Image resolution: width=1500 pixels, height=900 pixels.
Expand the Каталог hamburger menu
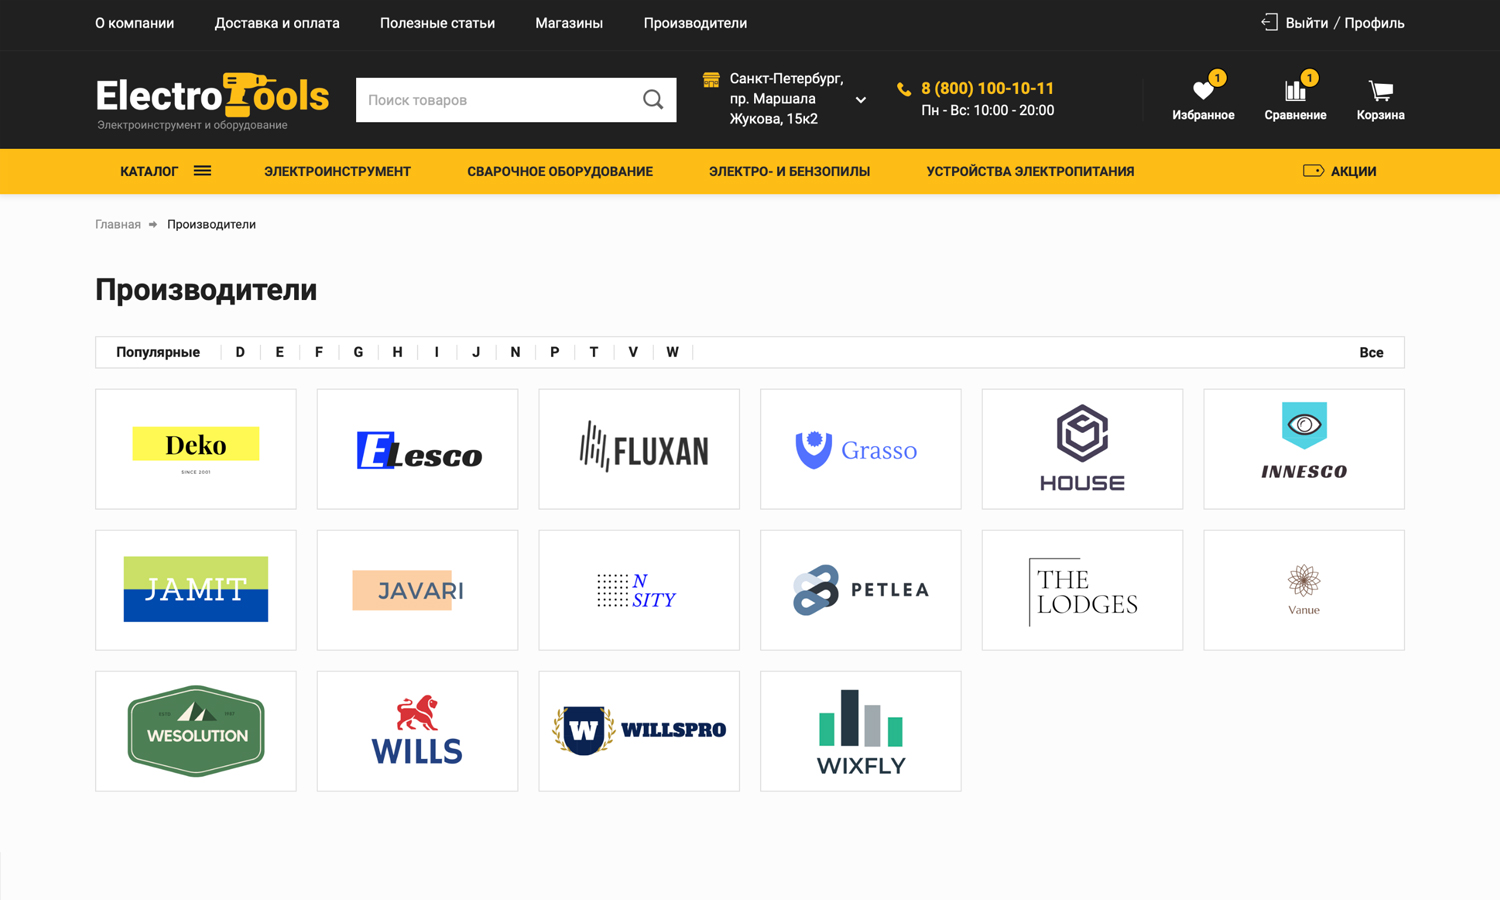coord(202,171)
